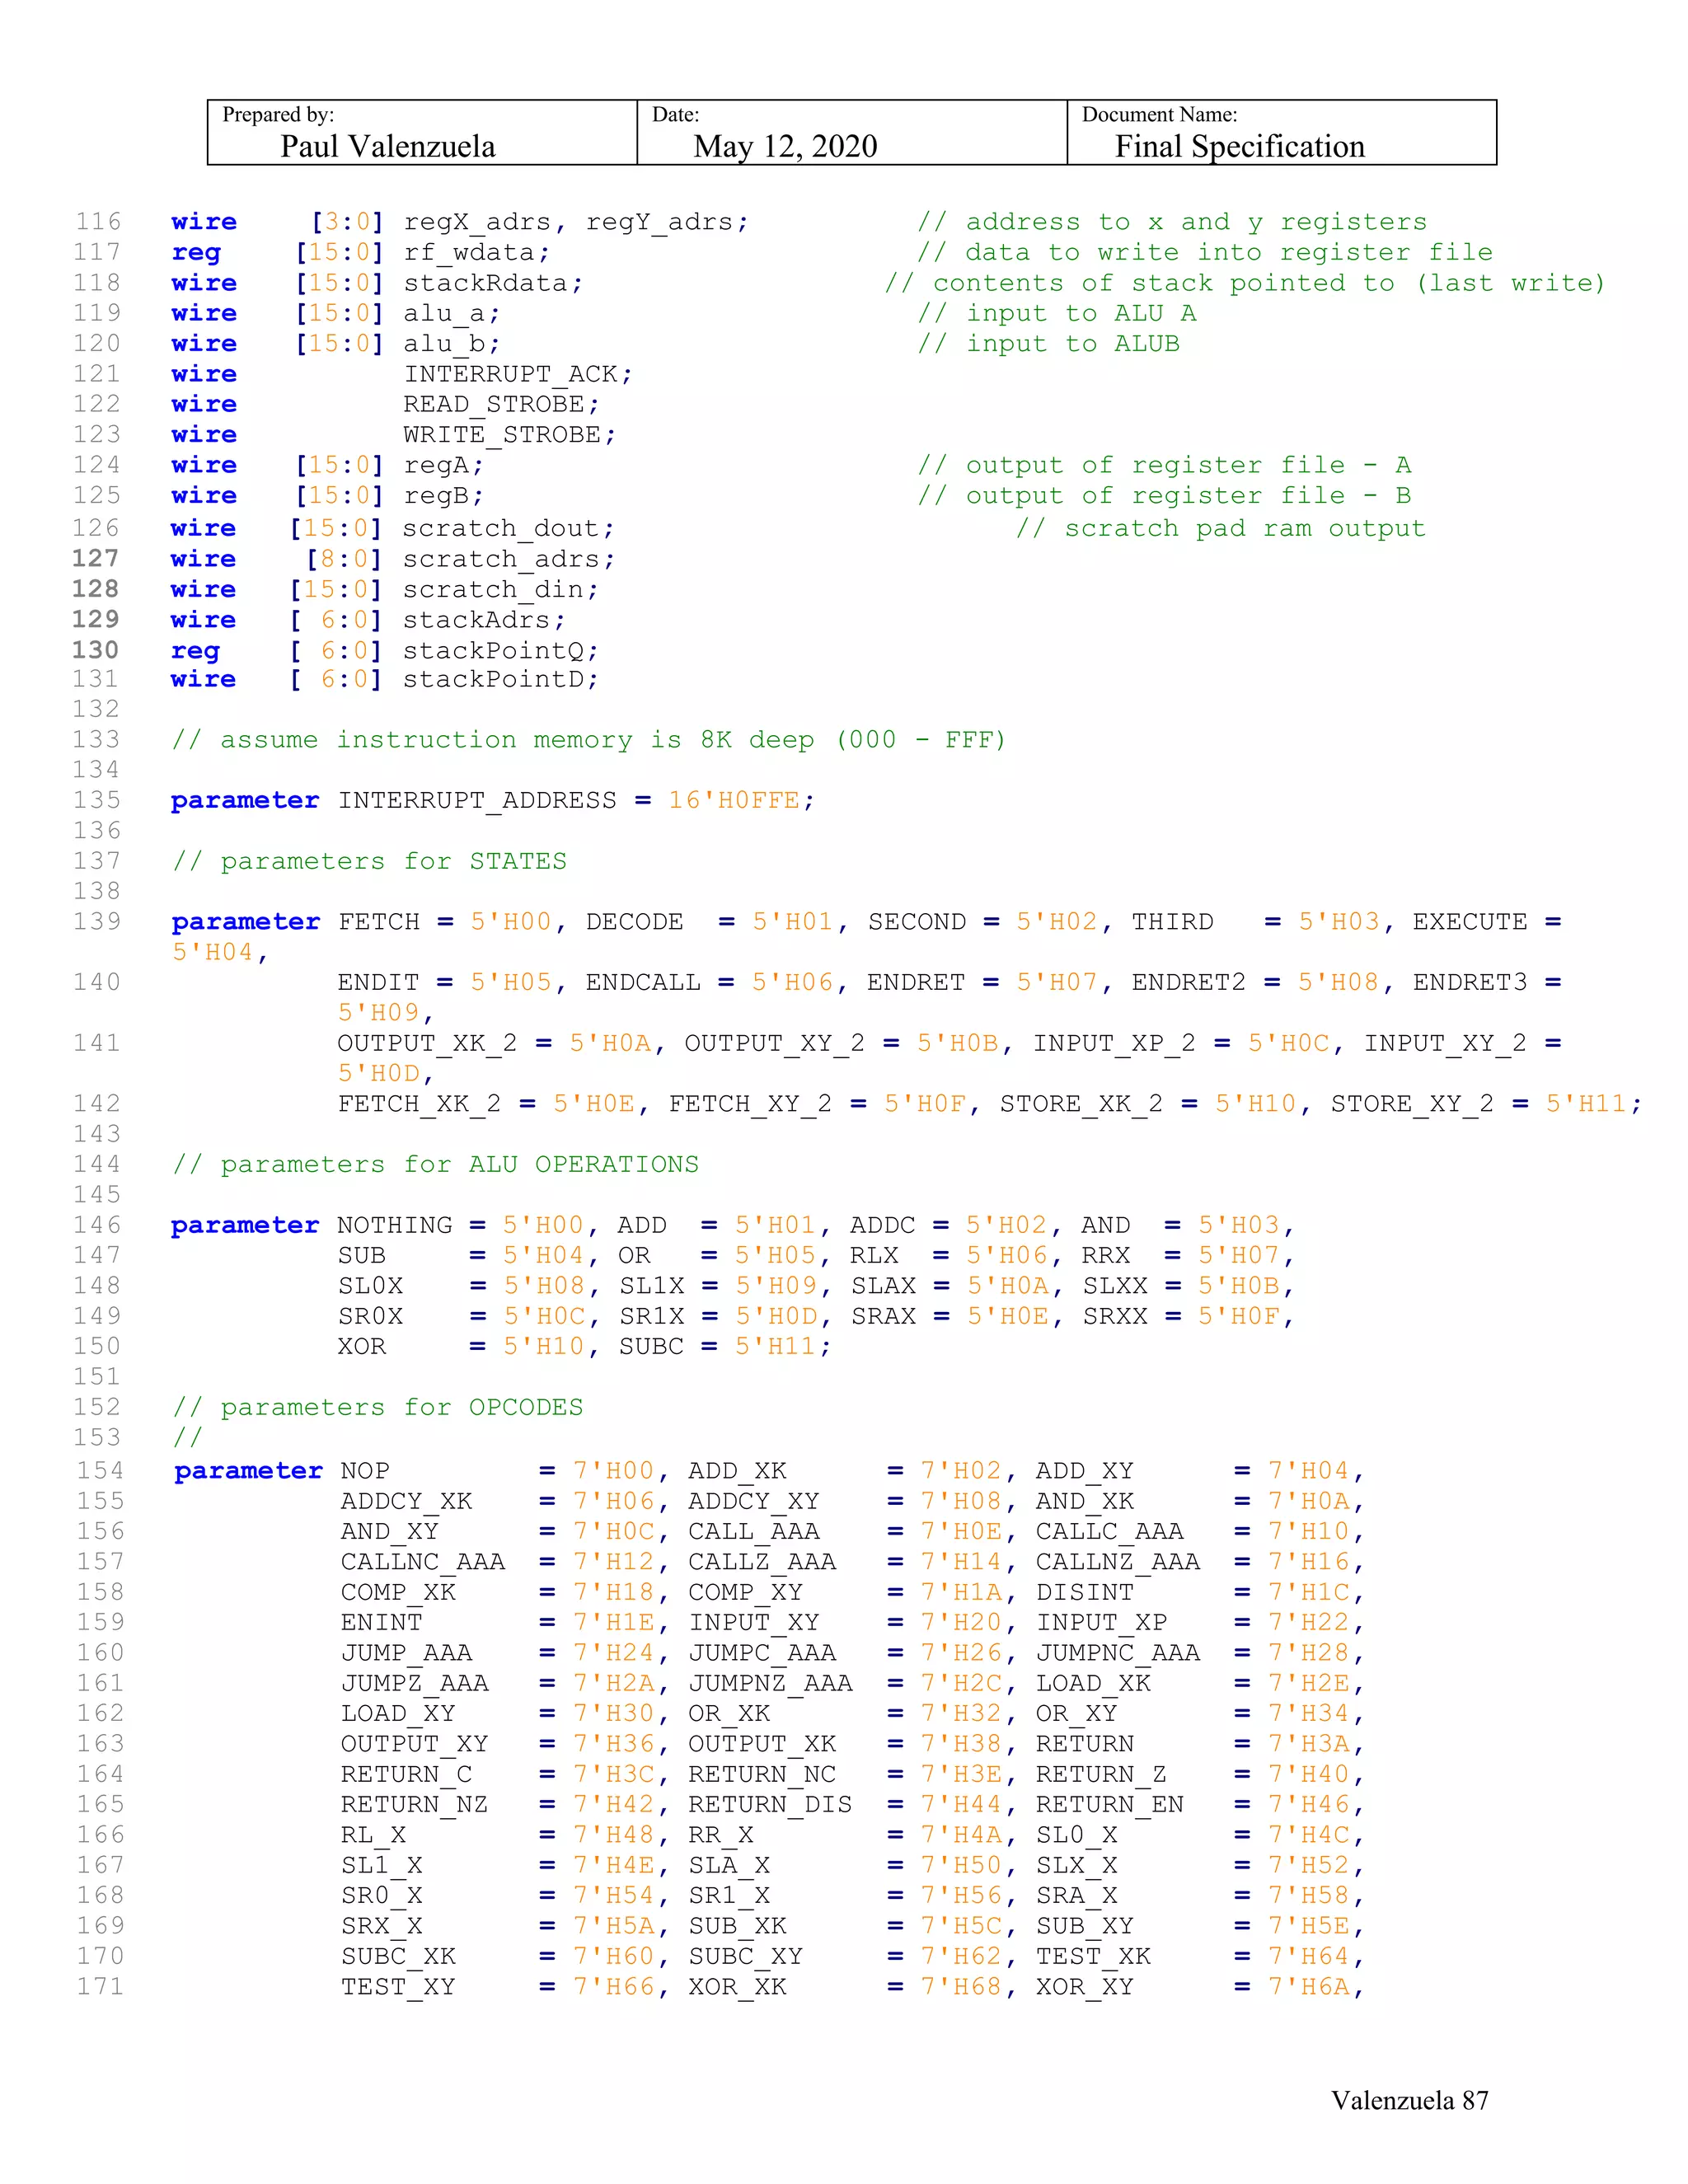Image resolution: width=1688 pixels, height=2184 pixels.
Task: Click line number 116
Action: (x=97, y=222)
